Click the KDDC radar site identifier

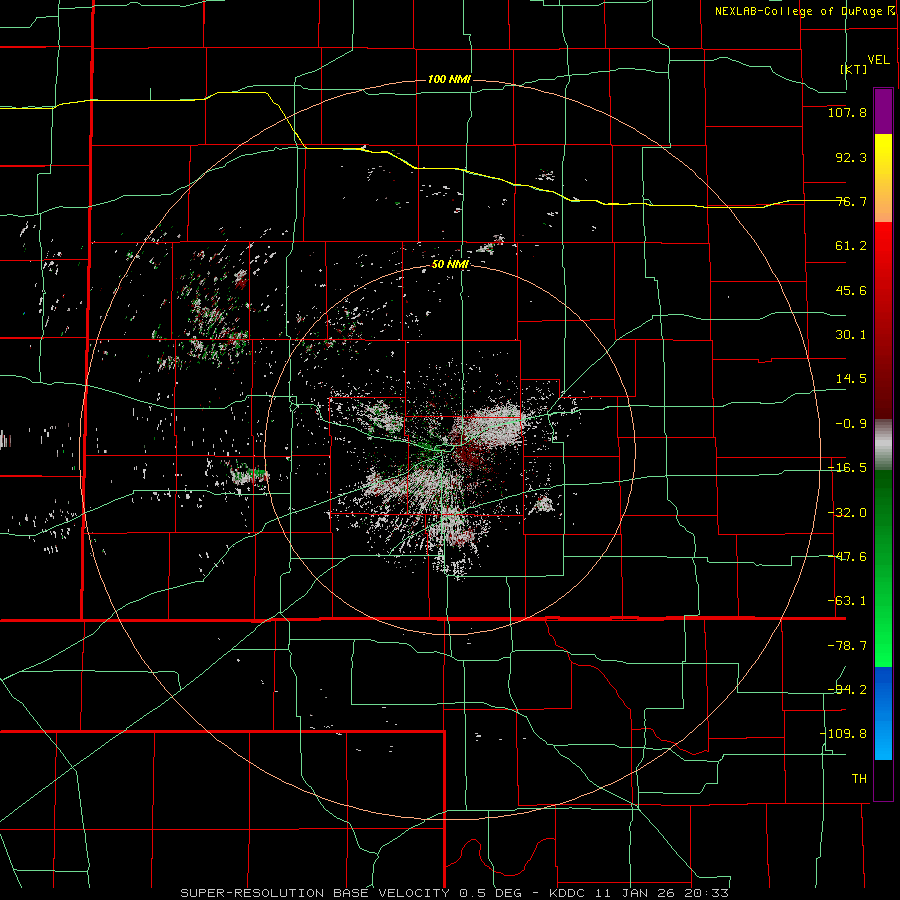click(x=565, y=893)
